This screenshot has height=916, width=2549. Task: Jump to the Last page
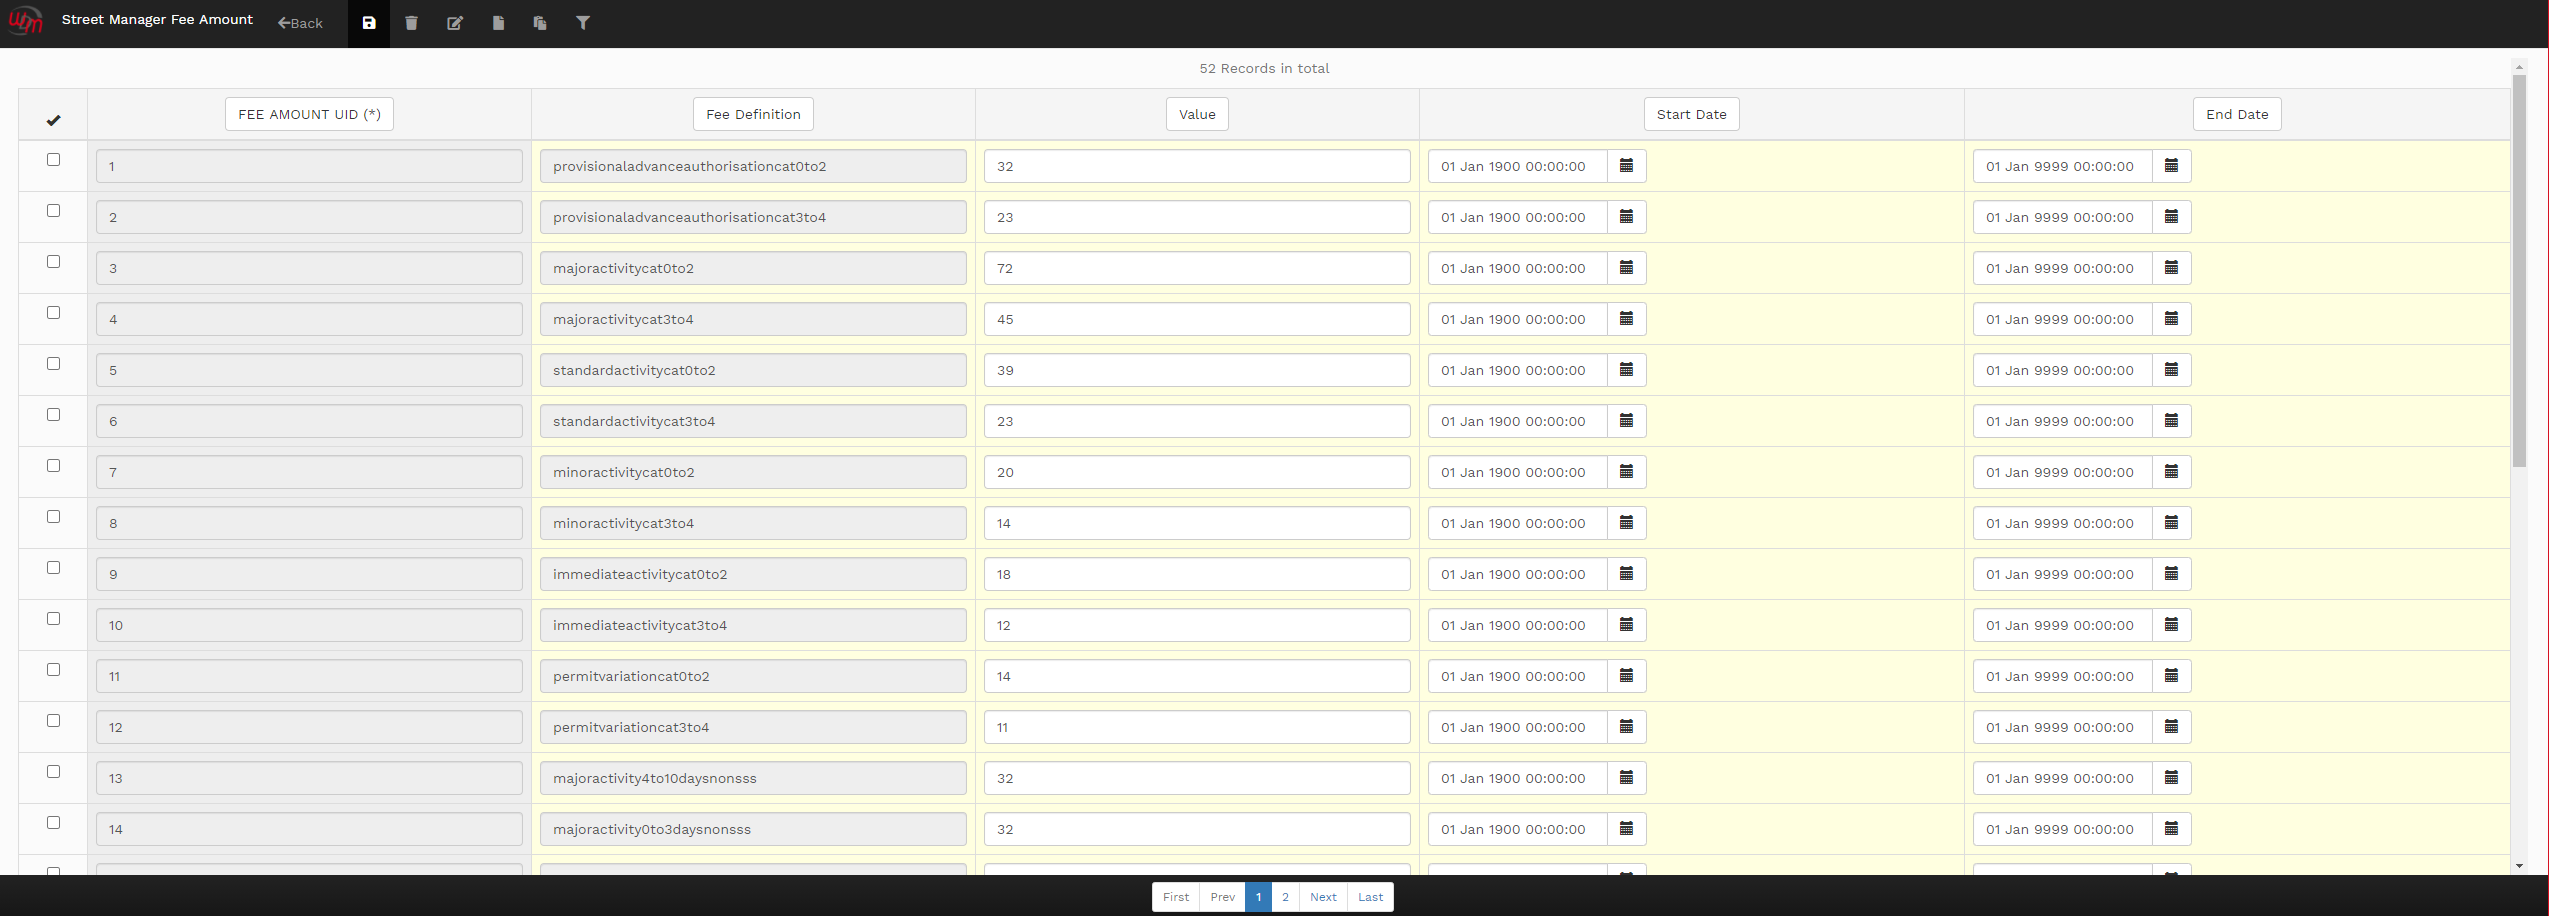[x=1370, y=897]
